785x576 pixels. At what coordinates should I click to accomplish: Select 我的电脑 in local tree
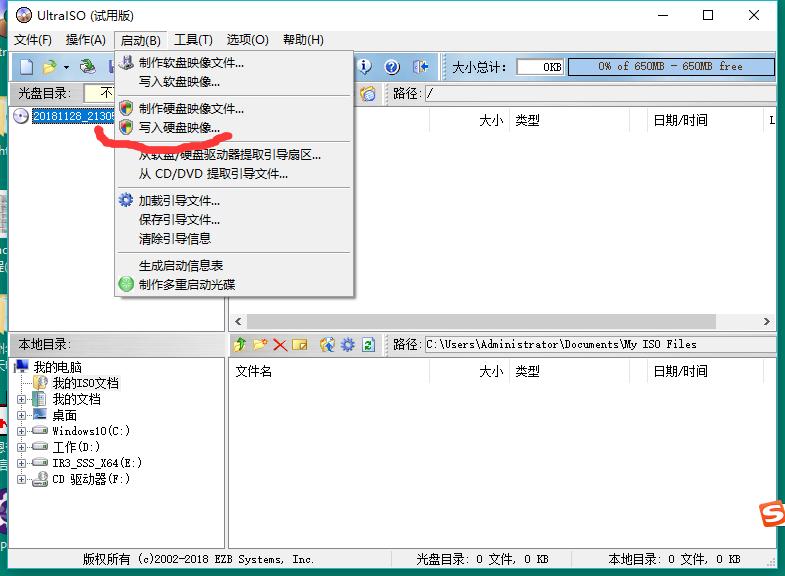pos(58,367)
